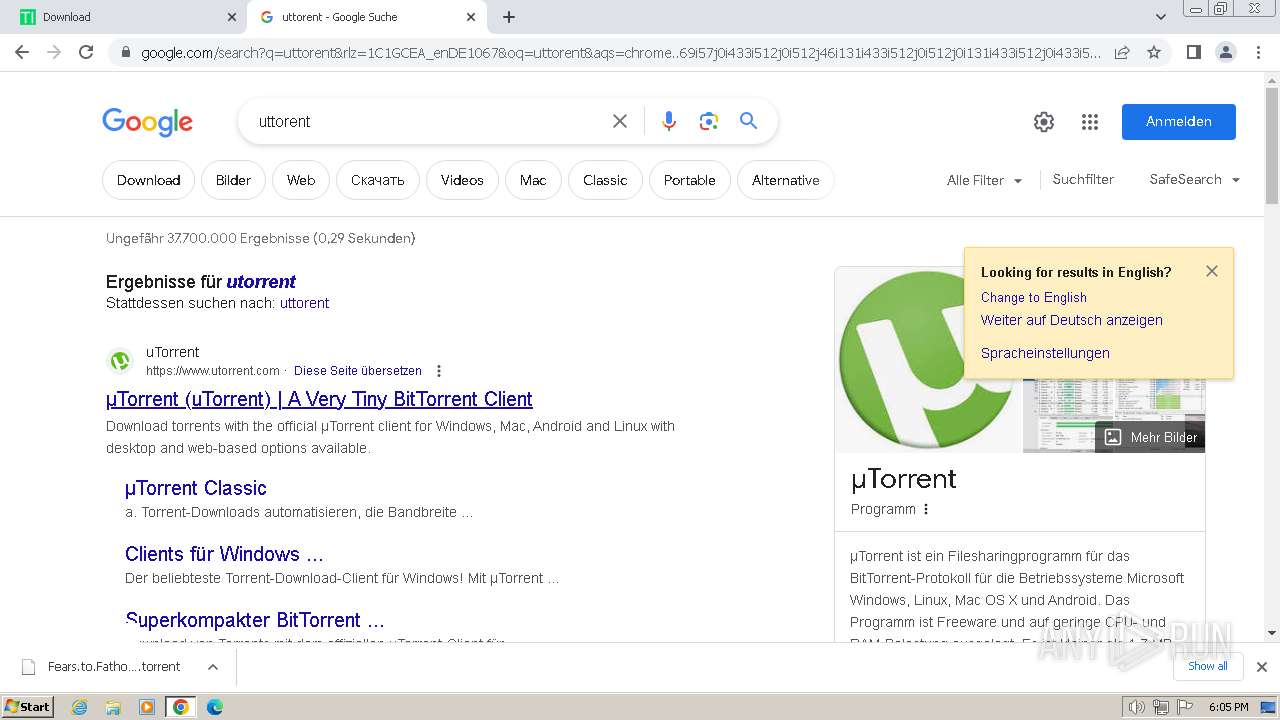Select the Web filter chip
The image size is (1280, 720).
[x=301, y=180]
